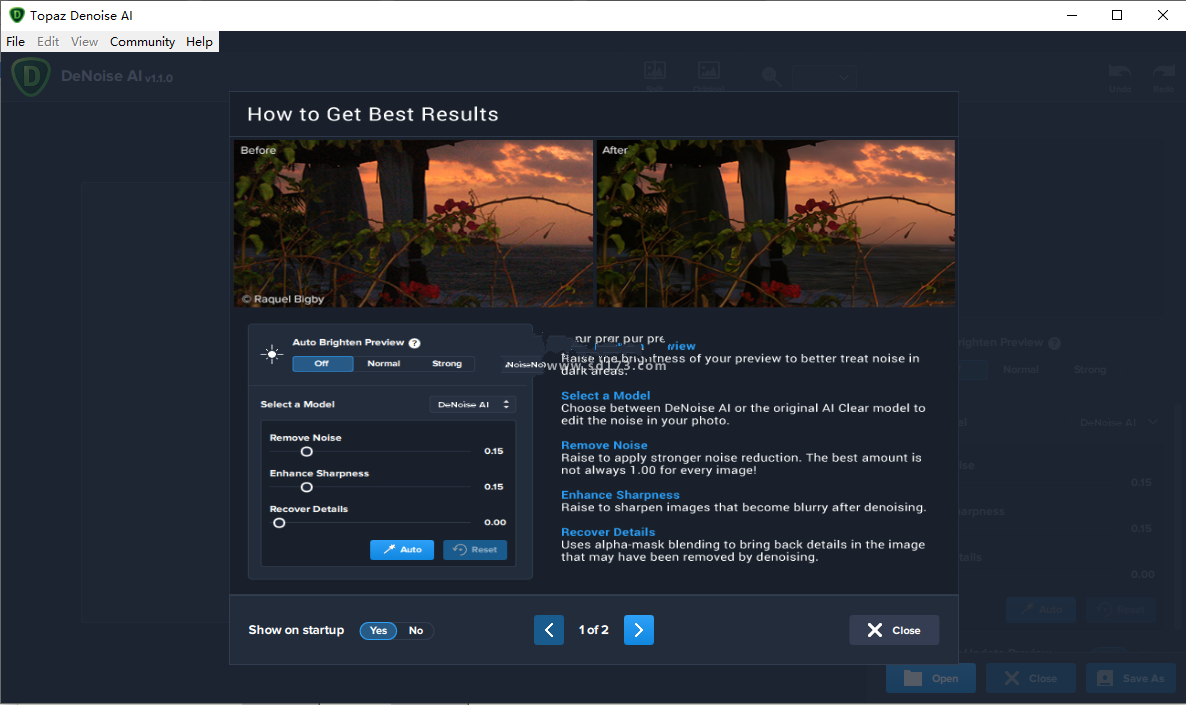Set Auto Brighten Preview to Normal in tutorial
Image resolution: width=1186 pixels, height=705 pixels.
[x=383, y=364]
